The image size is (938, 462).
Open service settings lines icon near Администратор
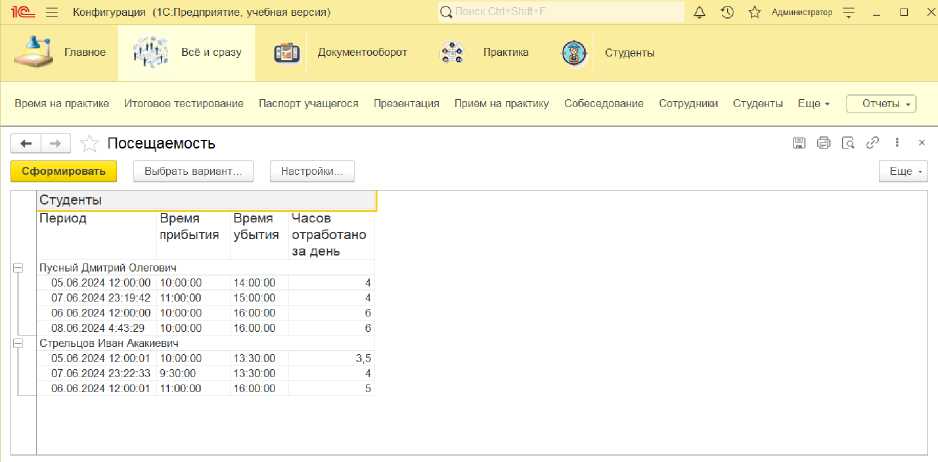(x=848, y=12)
